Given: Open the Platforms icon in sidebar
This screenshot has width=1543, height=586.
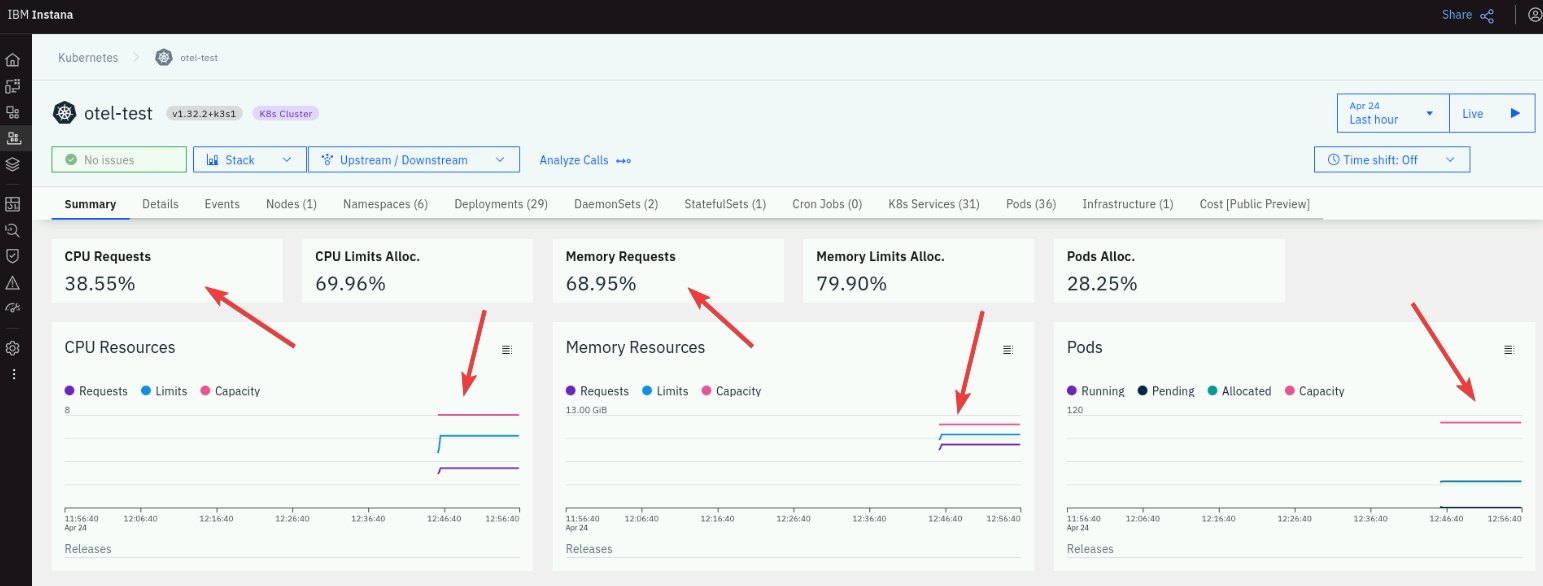Looking at the screenshot, I should pos(12,112).
